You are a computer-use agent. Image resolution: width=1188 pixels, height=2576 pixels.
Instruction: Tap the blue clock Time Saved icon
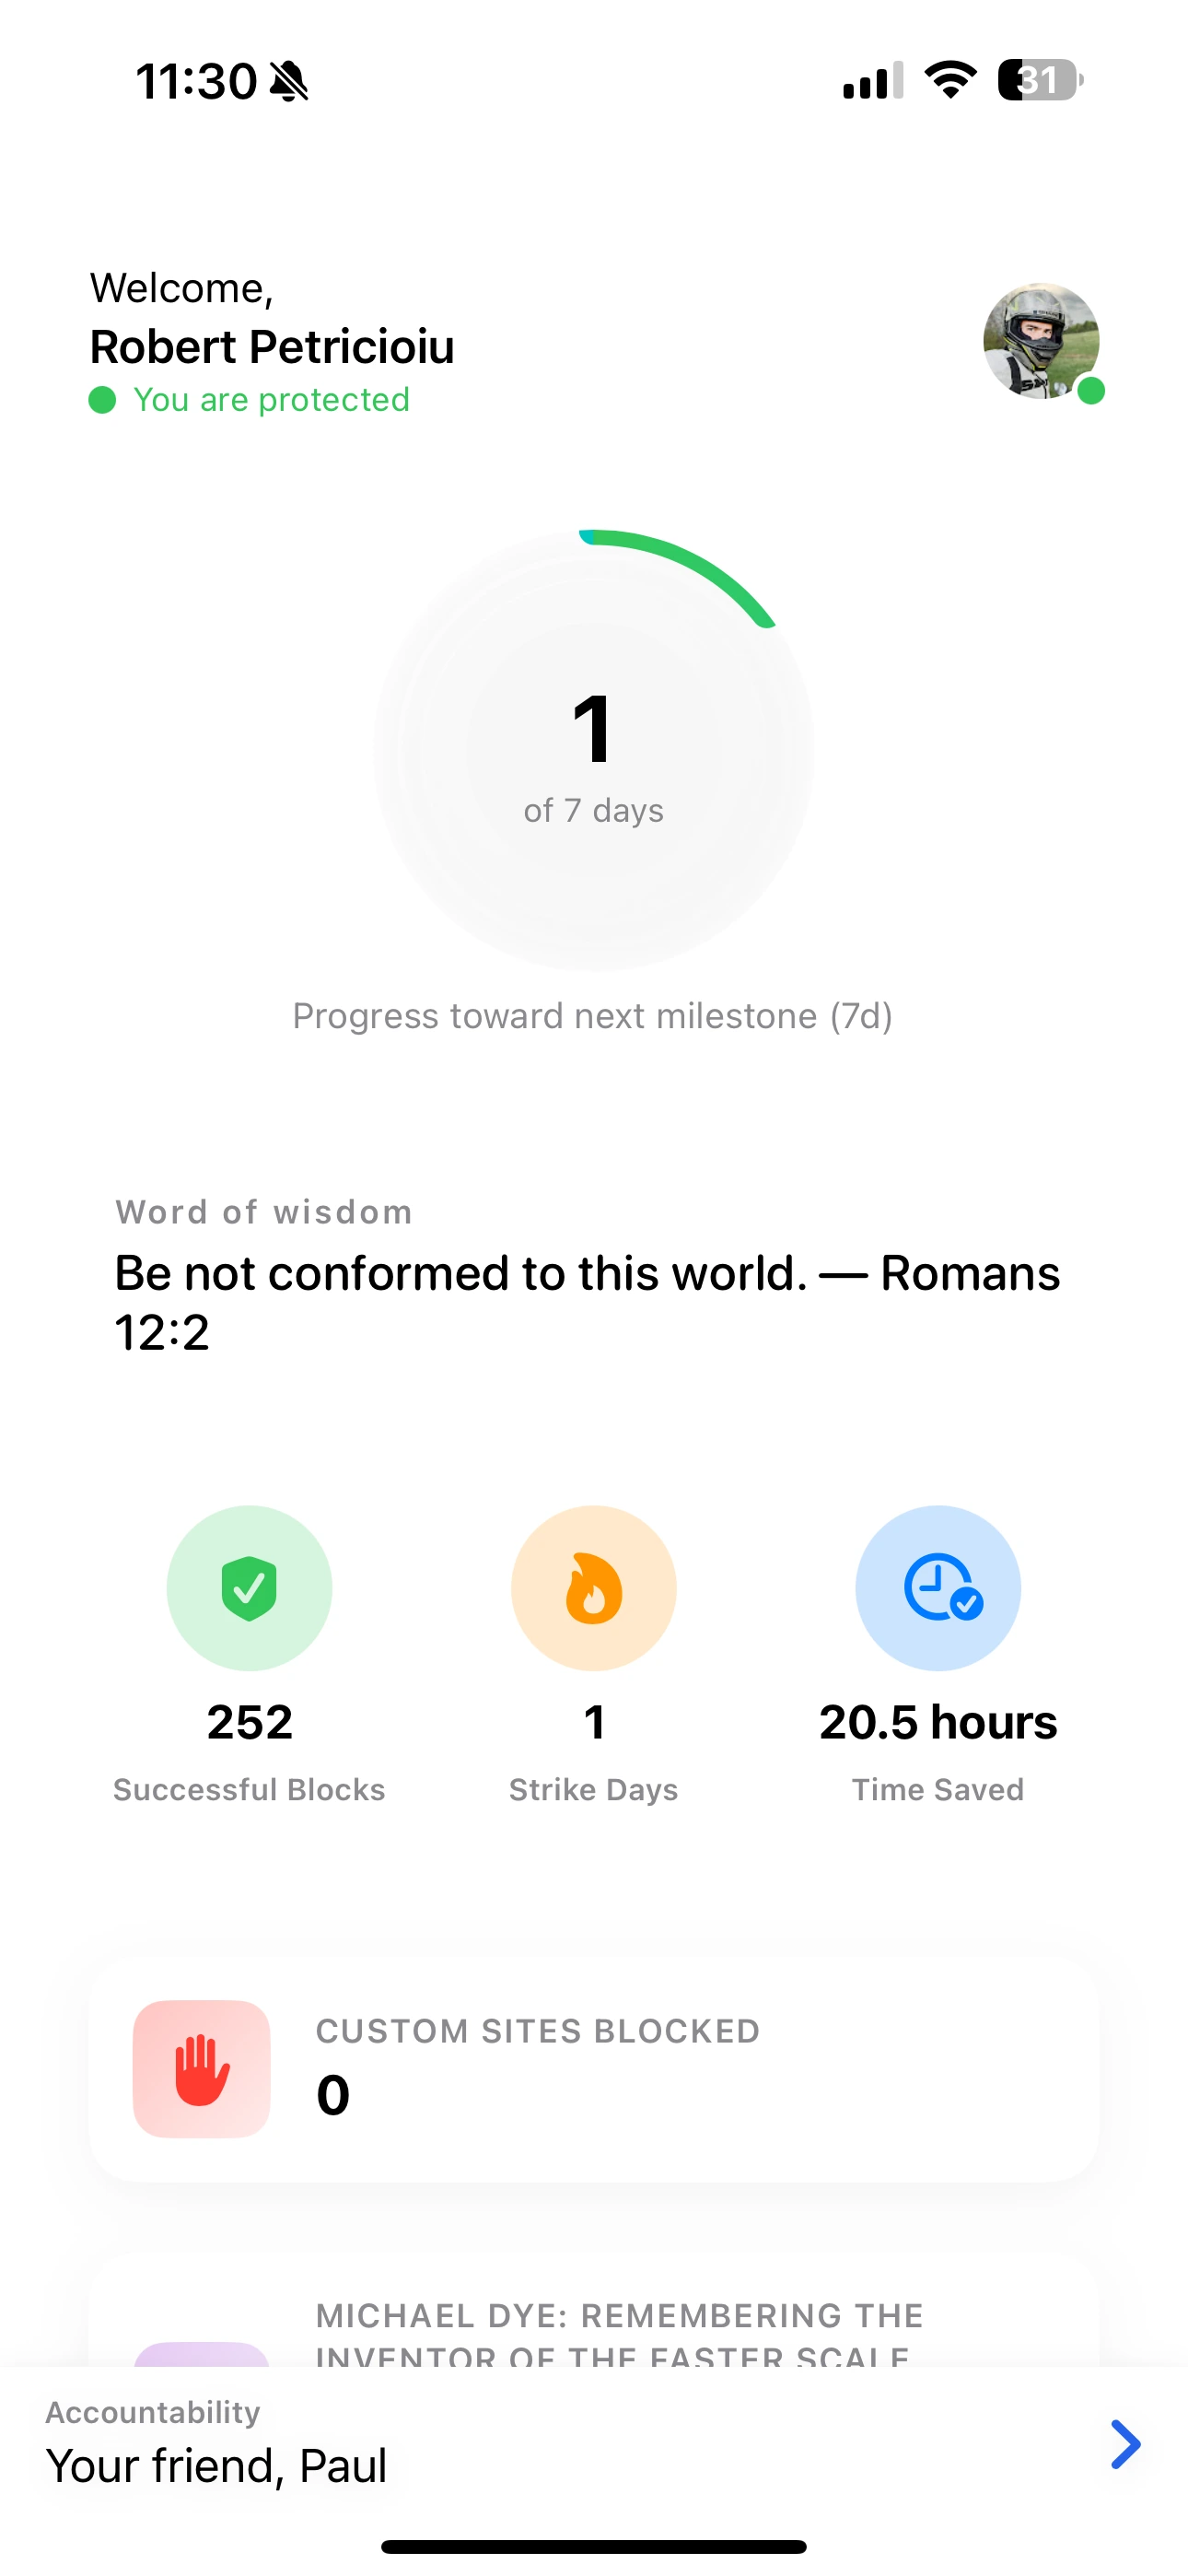938,1588
